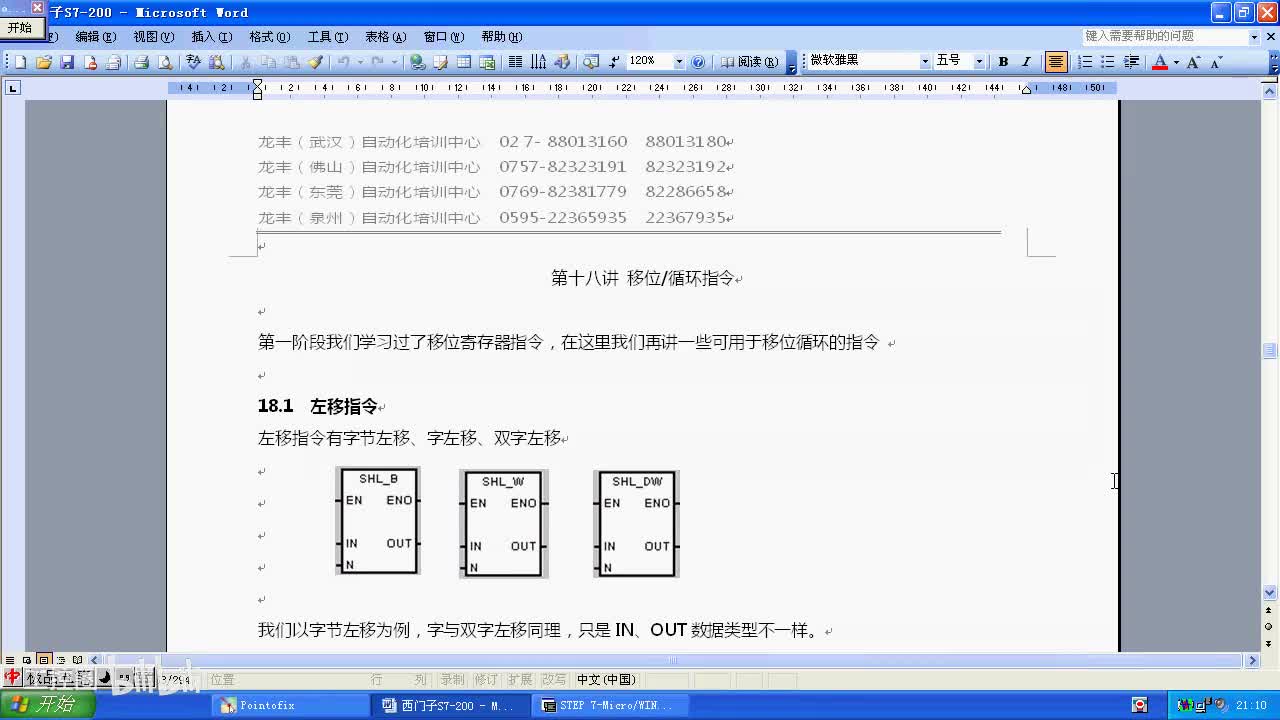Expand standard toolbar options chevron
Viewport: 1280px width, 720px height.
click(792, 63)
